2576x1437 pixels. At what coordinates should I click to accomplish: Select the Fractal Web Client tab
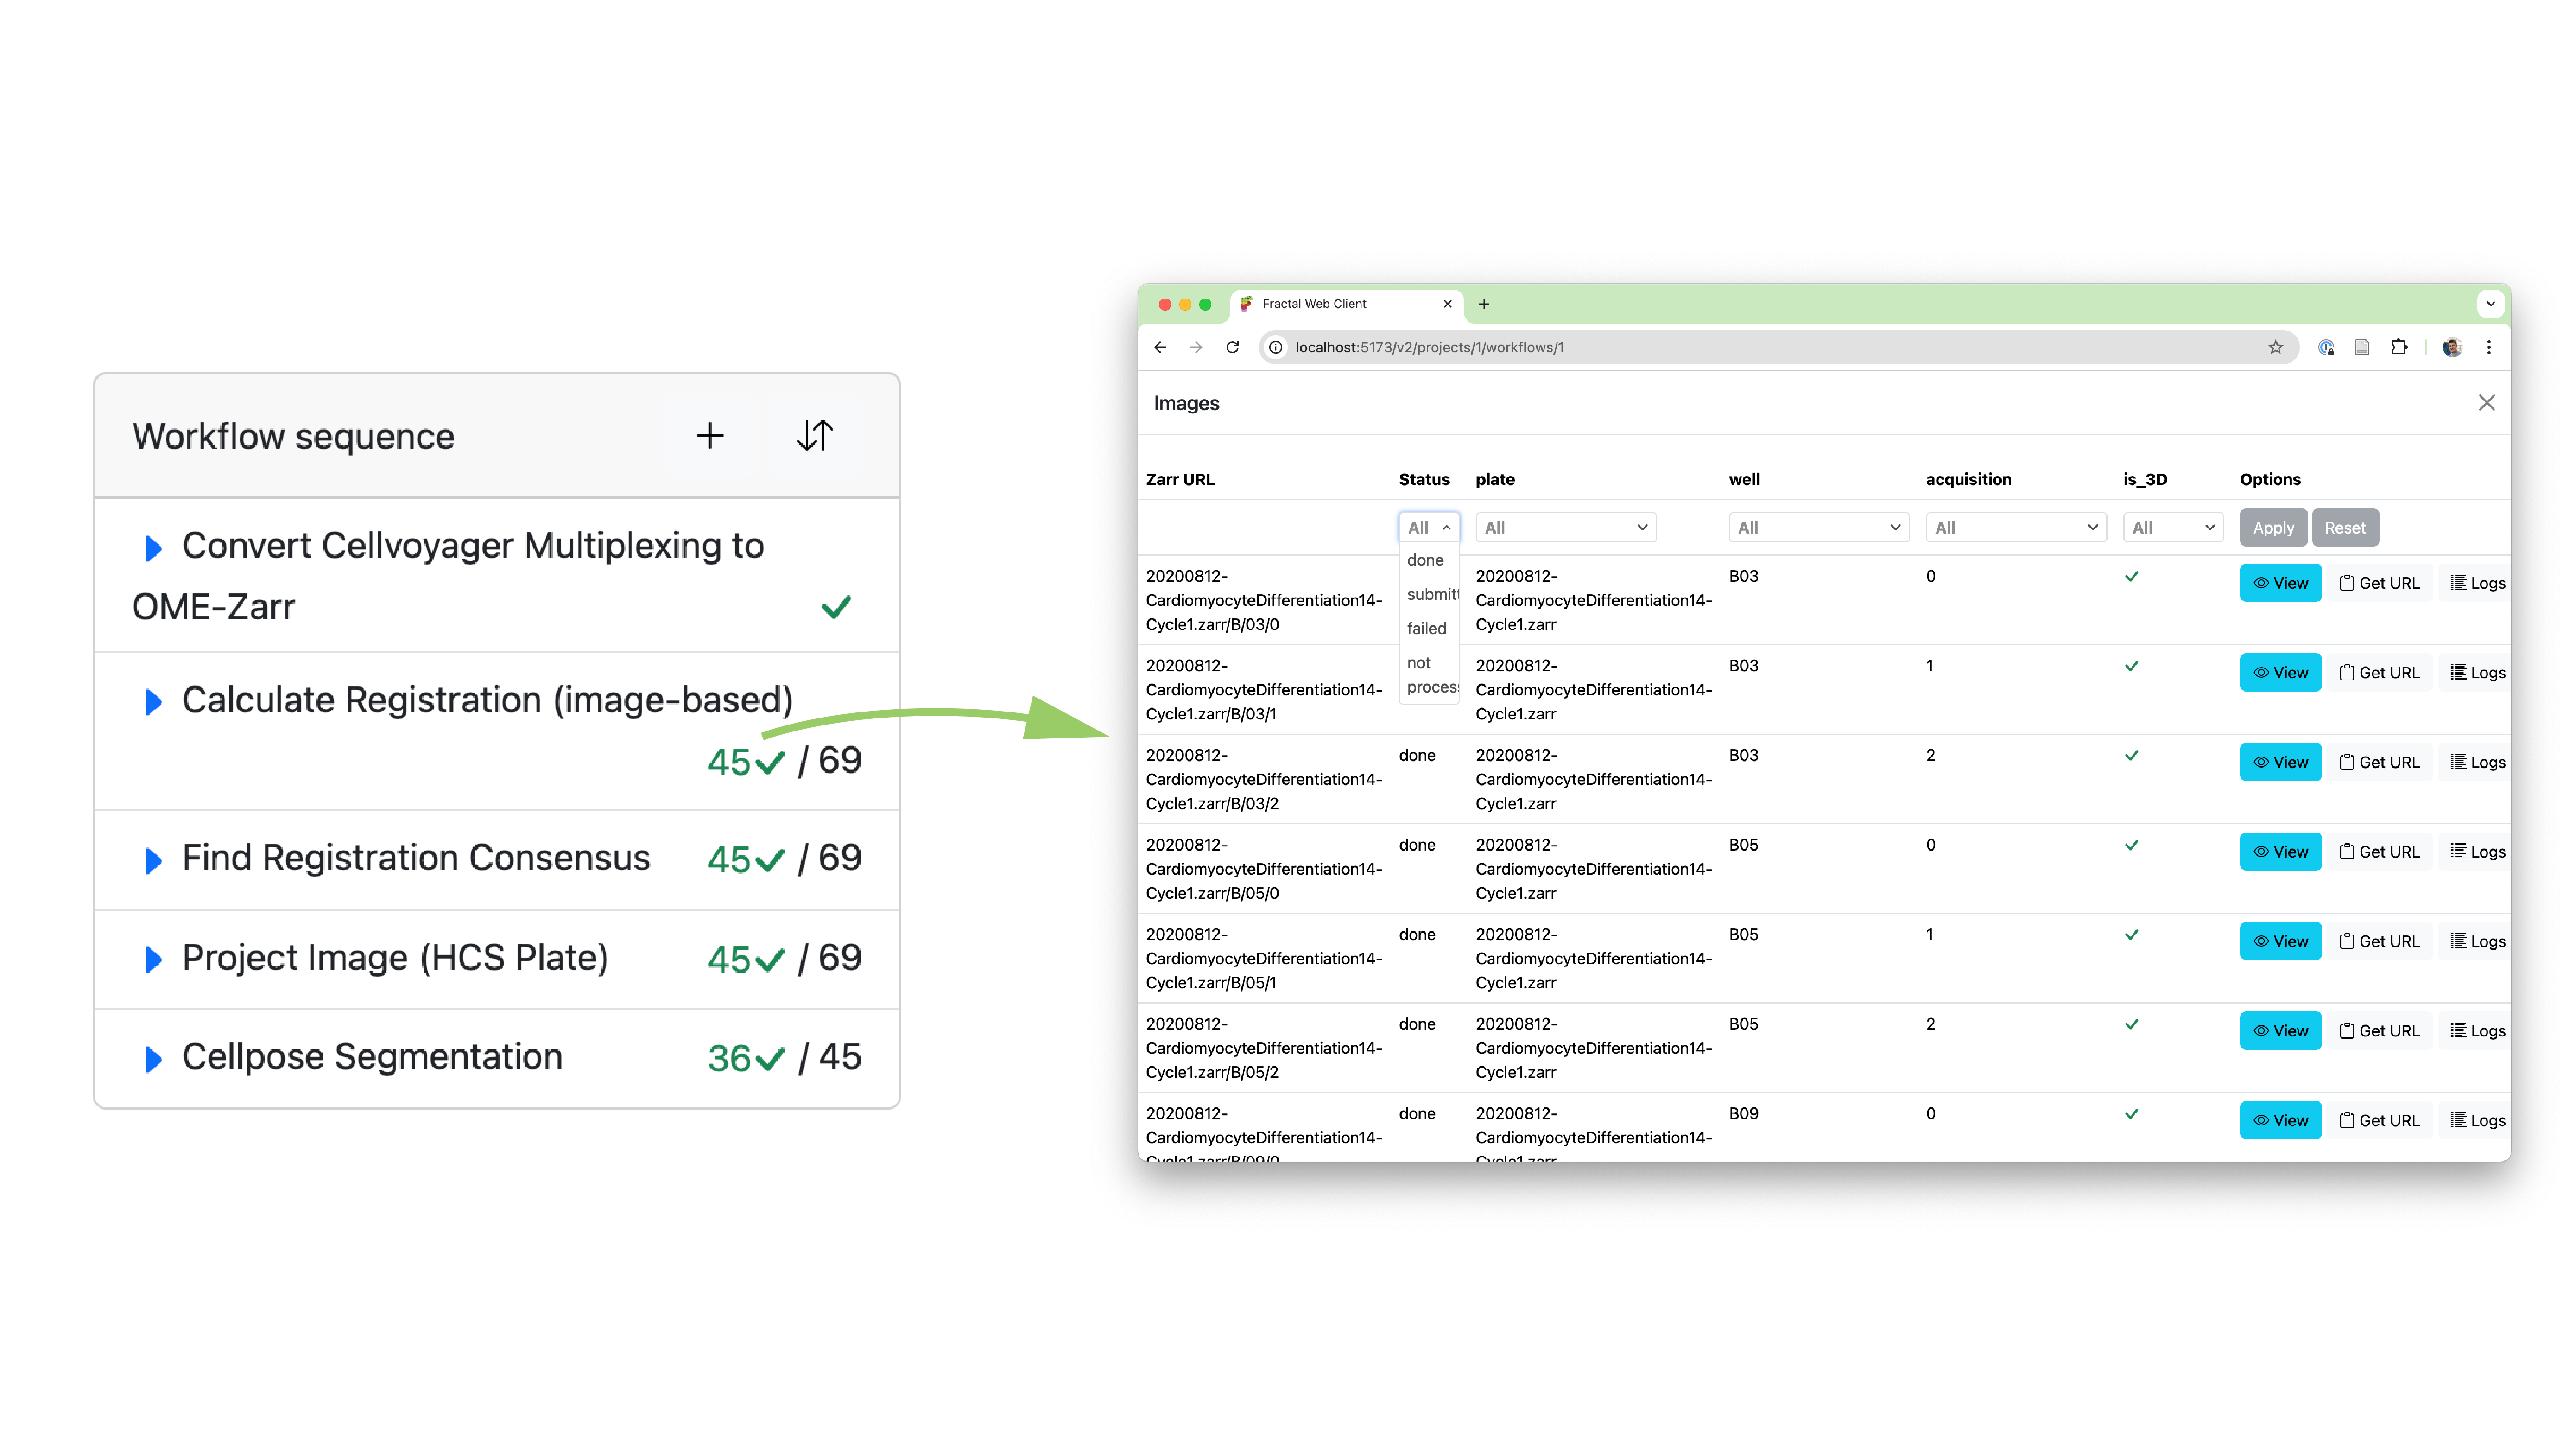1347,304
